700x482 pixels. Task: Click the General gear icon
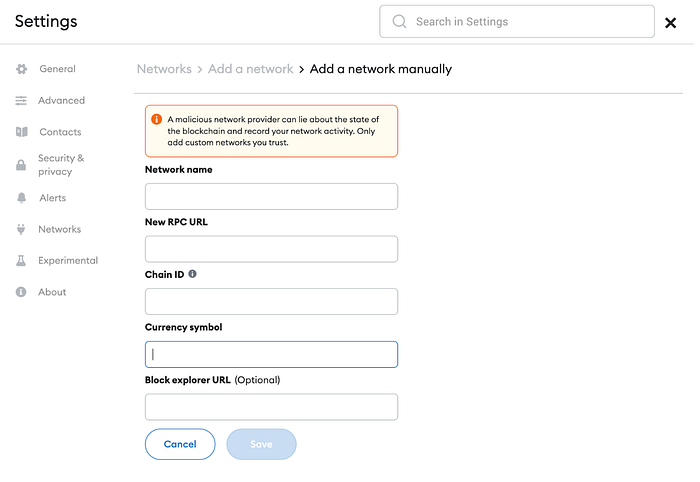[21, 69]
